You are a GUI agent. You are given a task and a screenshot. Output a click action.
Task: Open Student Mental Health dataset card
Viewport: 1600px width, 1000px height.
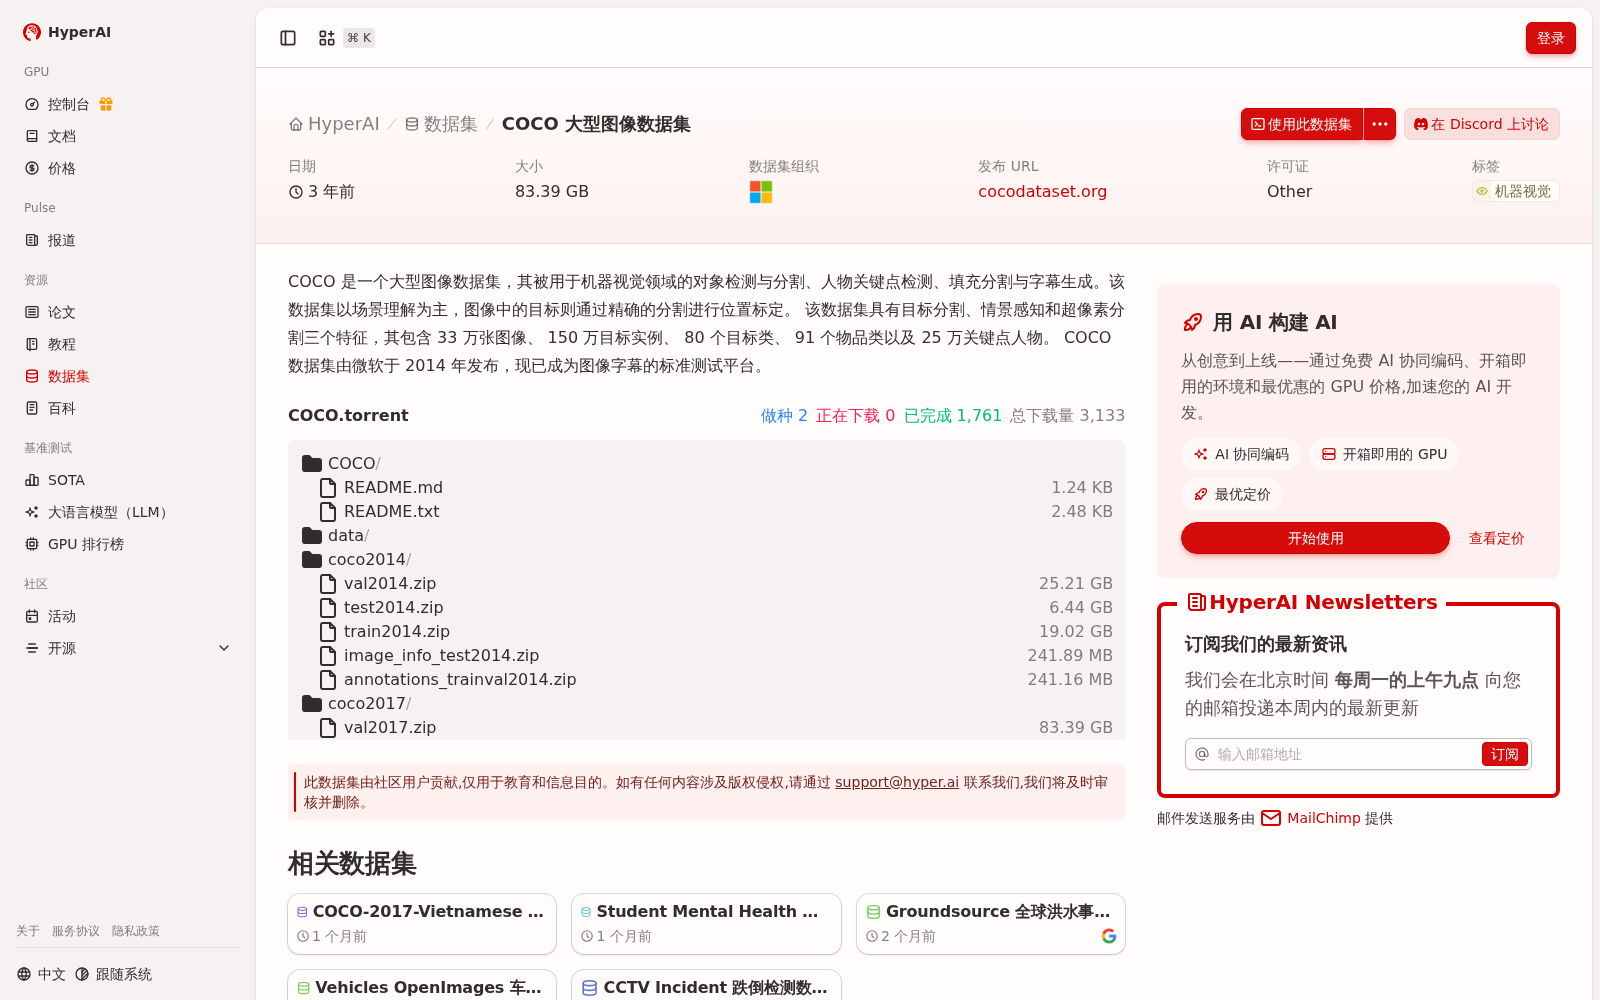(706, 924)
